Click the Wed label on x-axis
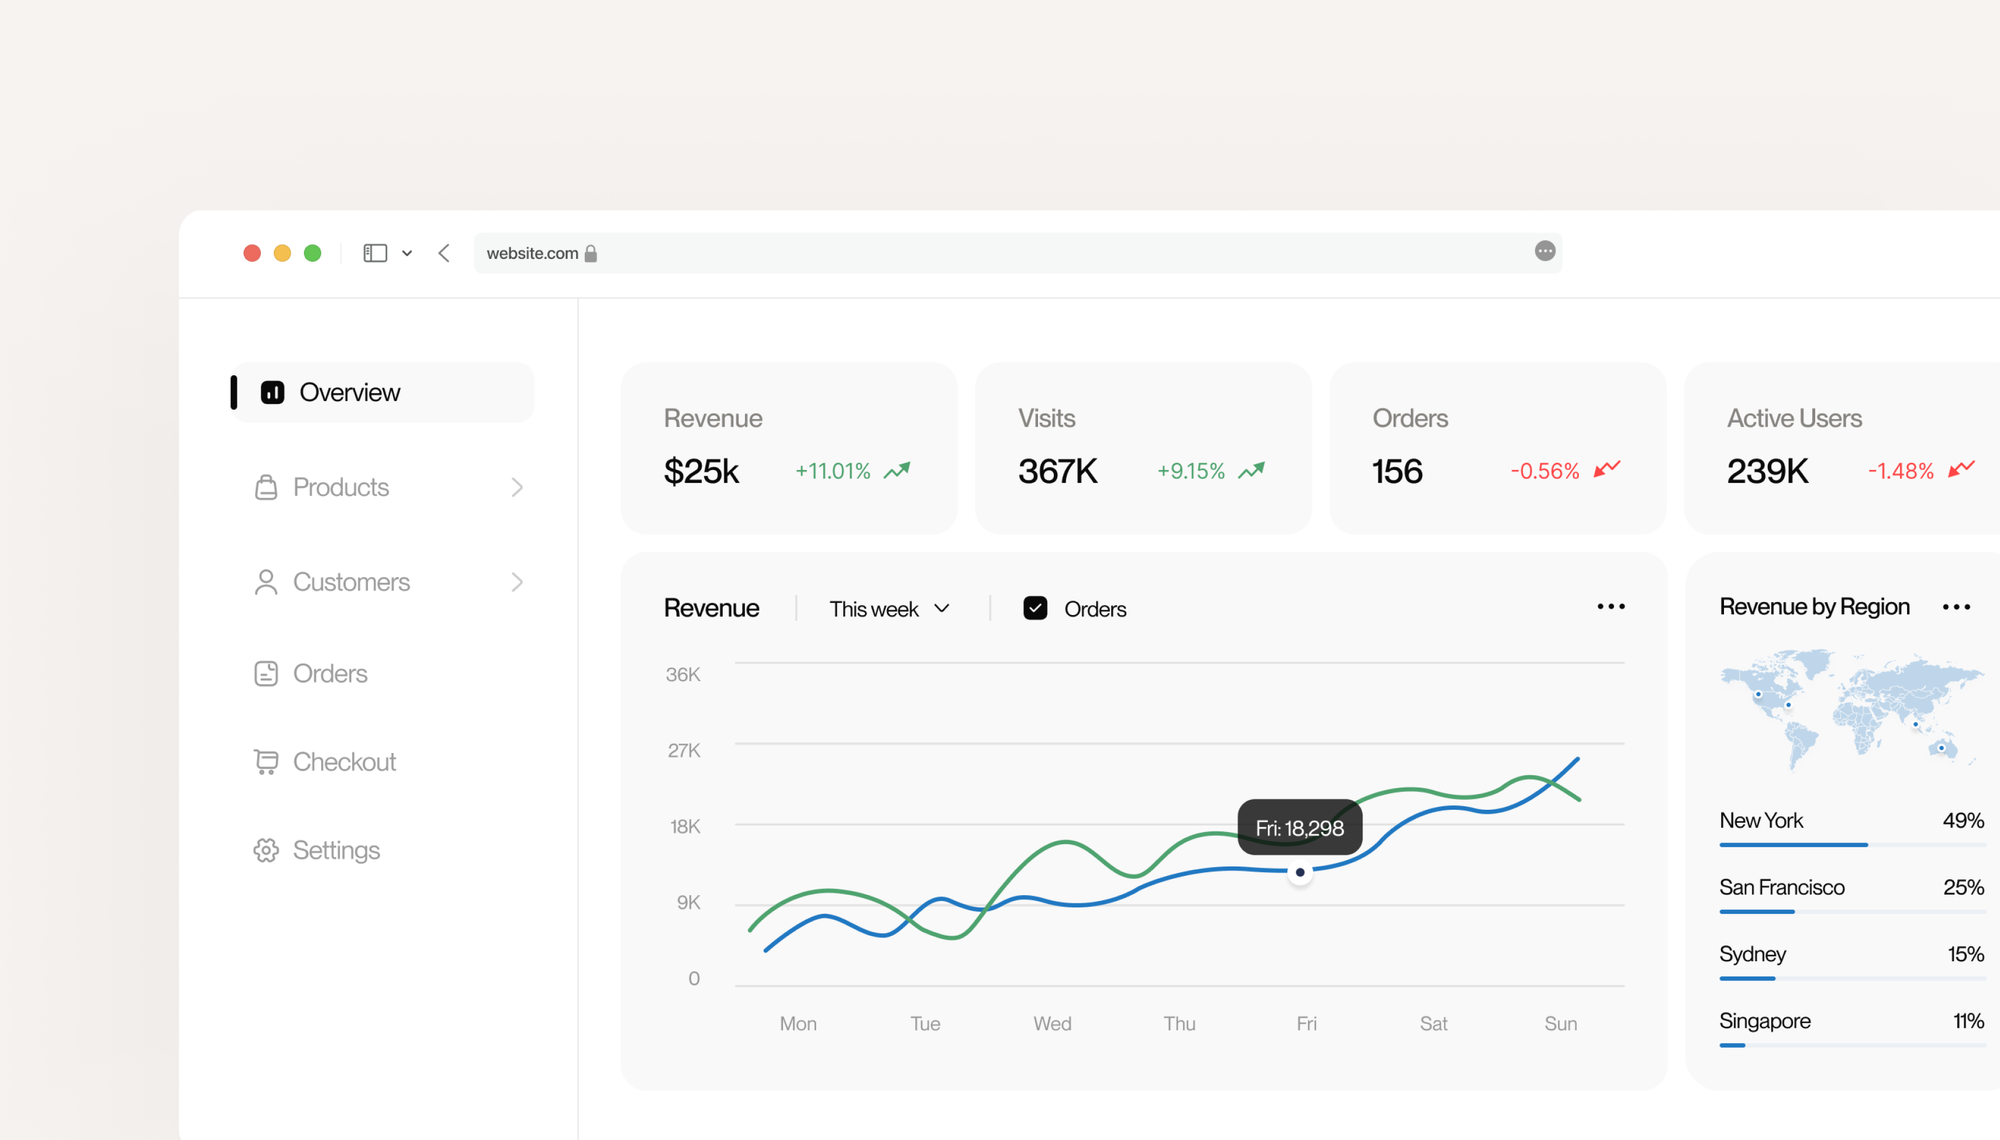This screenshot has width=2000, height=1140. coord(1052,1024)
